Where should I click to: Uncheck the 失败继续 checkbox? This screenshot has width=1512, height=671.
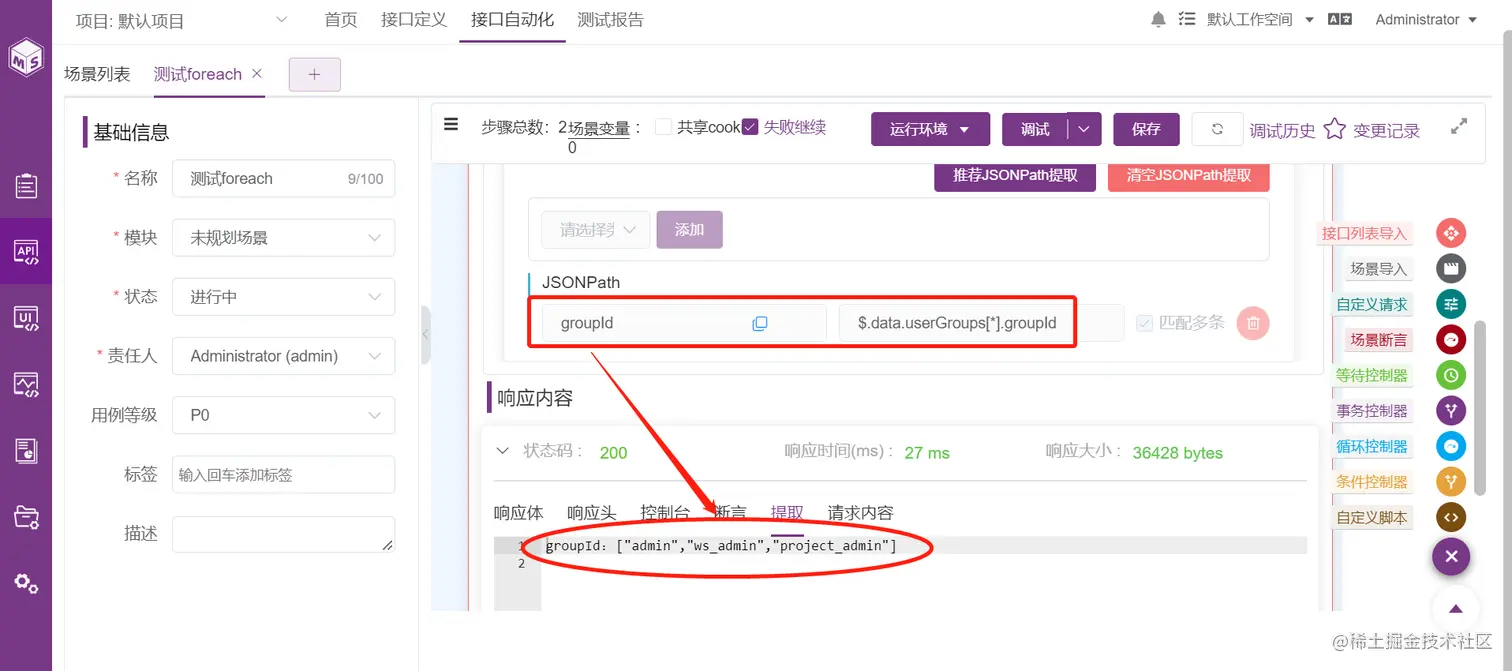coord(750,127)
